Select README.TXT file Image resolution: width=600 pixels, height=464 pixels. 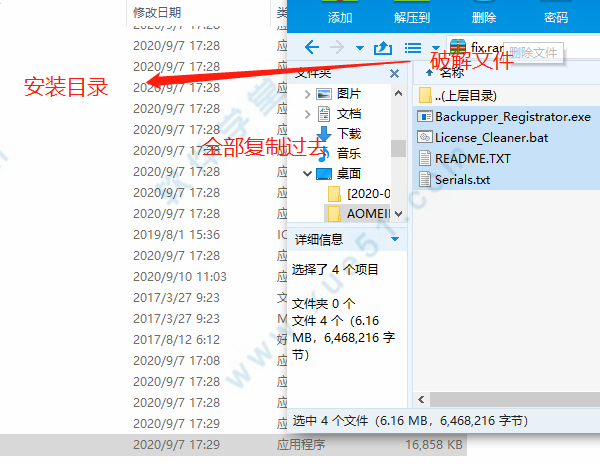(507, 158)
